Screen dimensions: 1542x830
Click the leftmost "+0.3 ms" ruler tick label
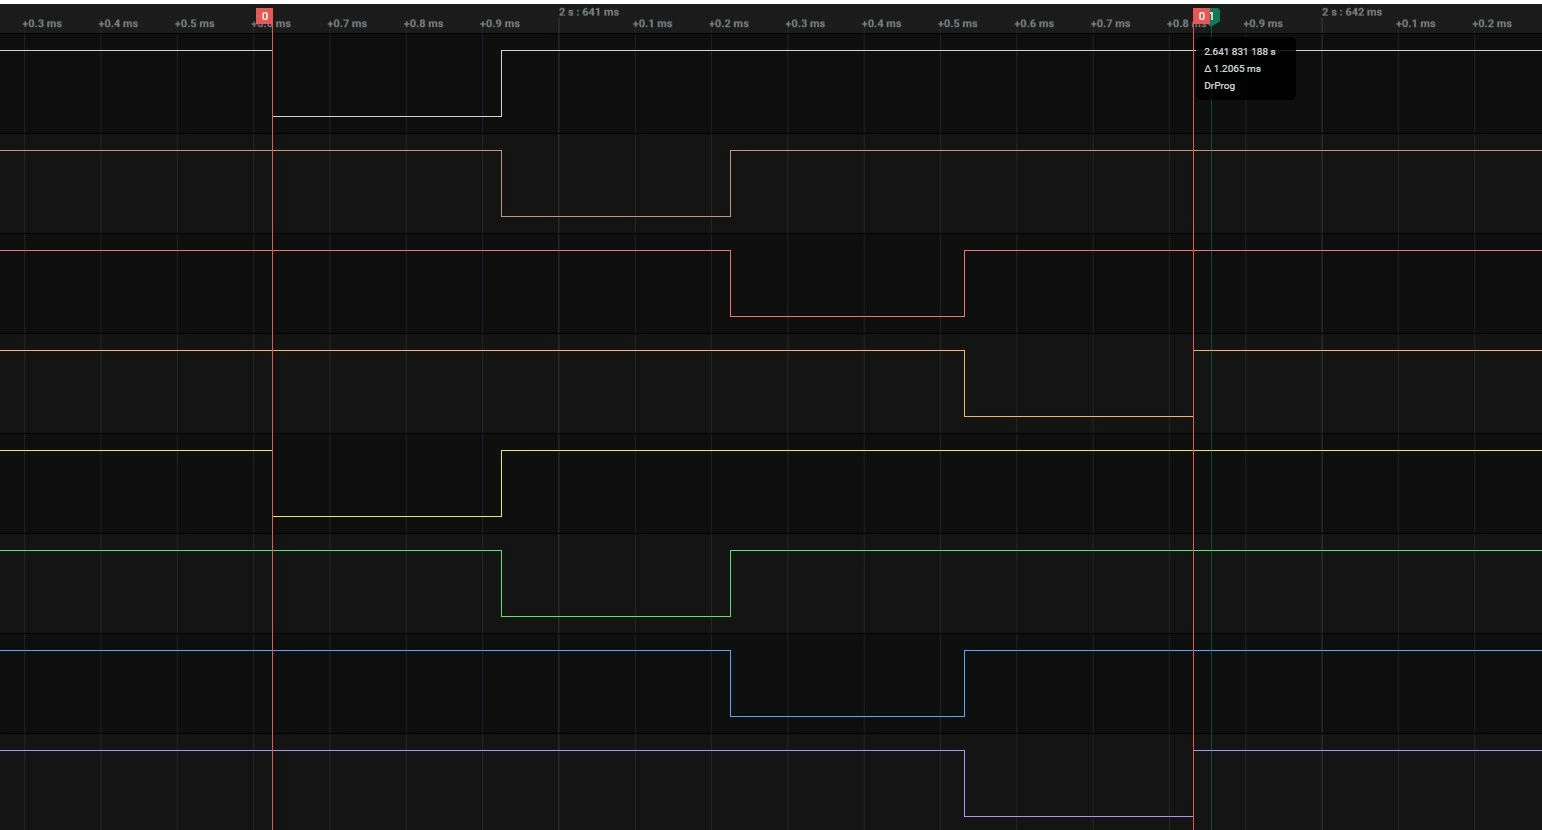coord(41,23)
